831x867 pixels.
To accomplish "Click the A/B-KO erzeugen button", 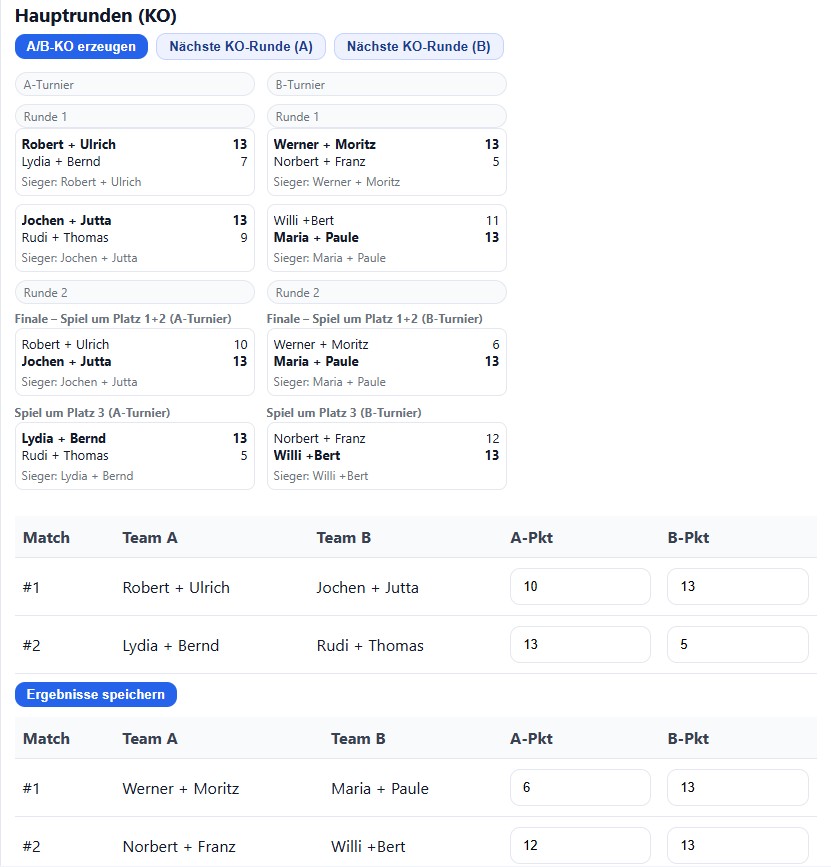I will pyautogui.click(x=81, y=46).
